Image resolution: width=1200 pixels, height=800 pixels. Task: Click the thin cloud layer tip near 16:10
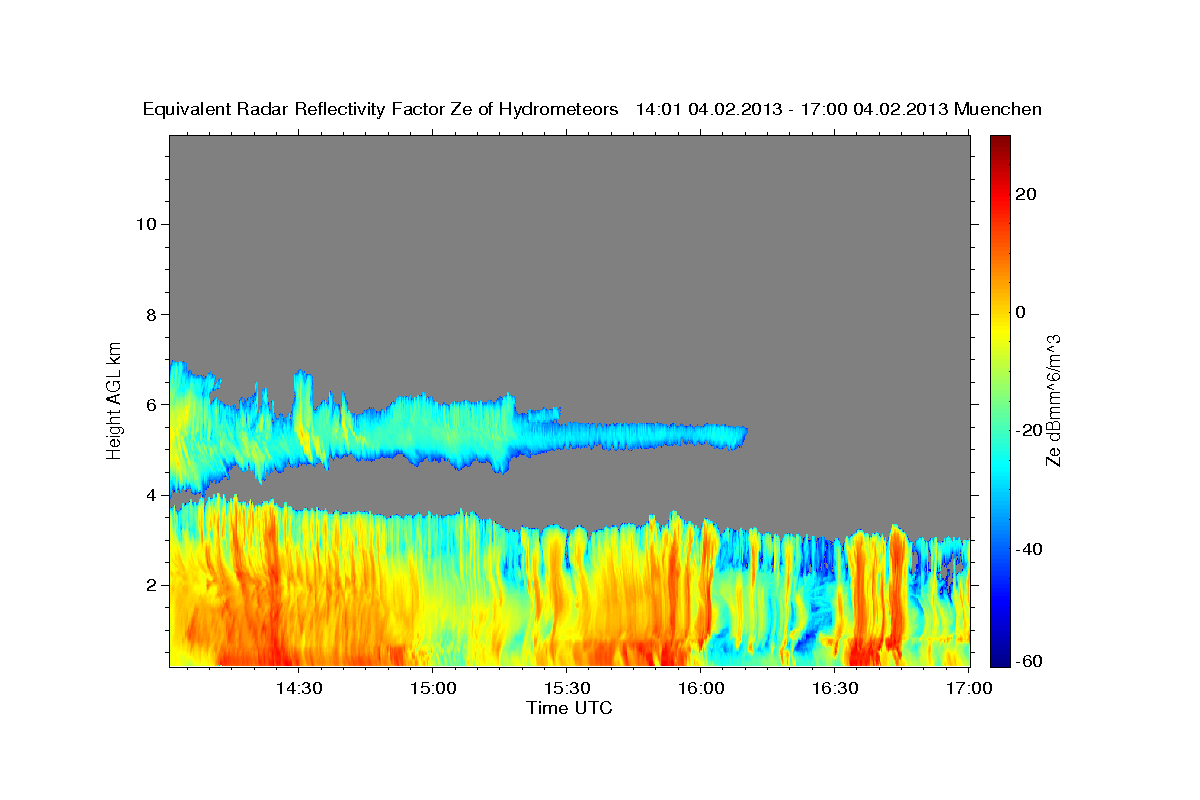click(738, 436)
